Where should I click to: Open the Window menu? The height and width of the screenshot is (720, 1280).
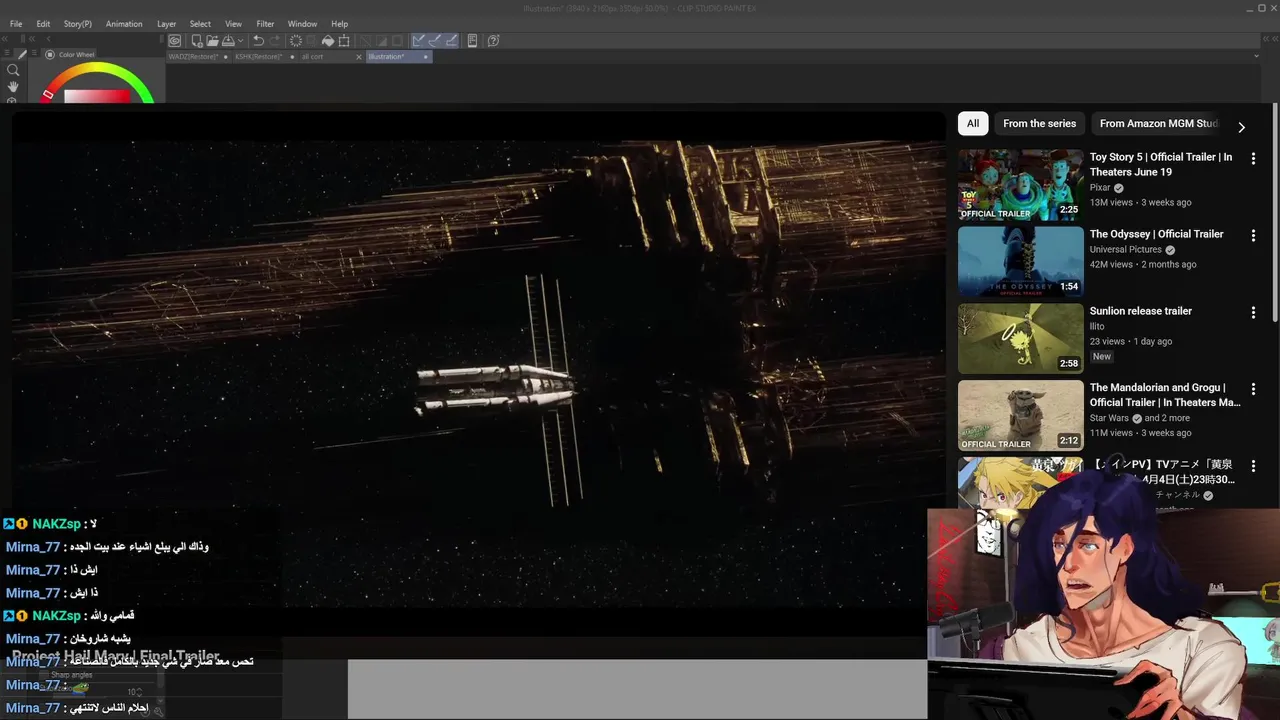(x=302, y=24)
